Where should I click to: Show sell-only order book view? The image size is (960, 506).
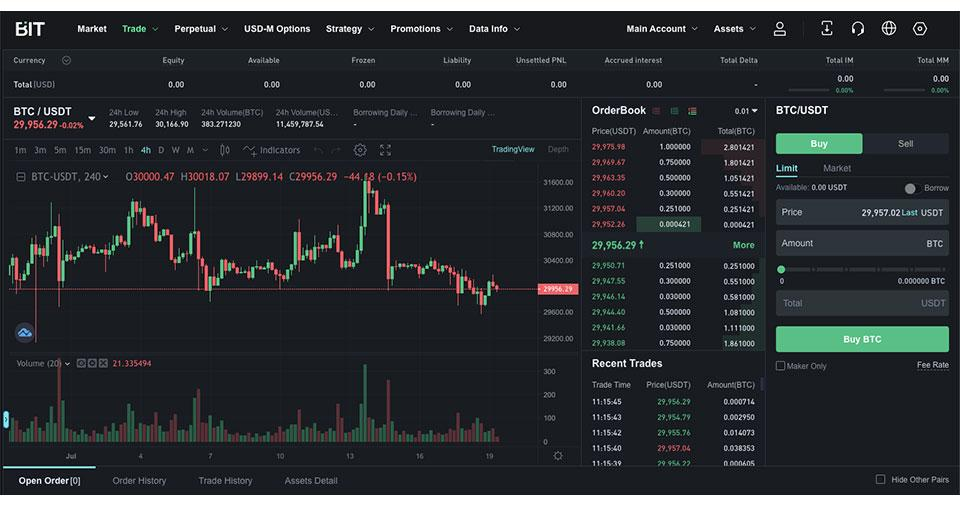[x=656, y=111]
